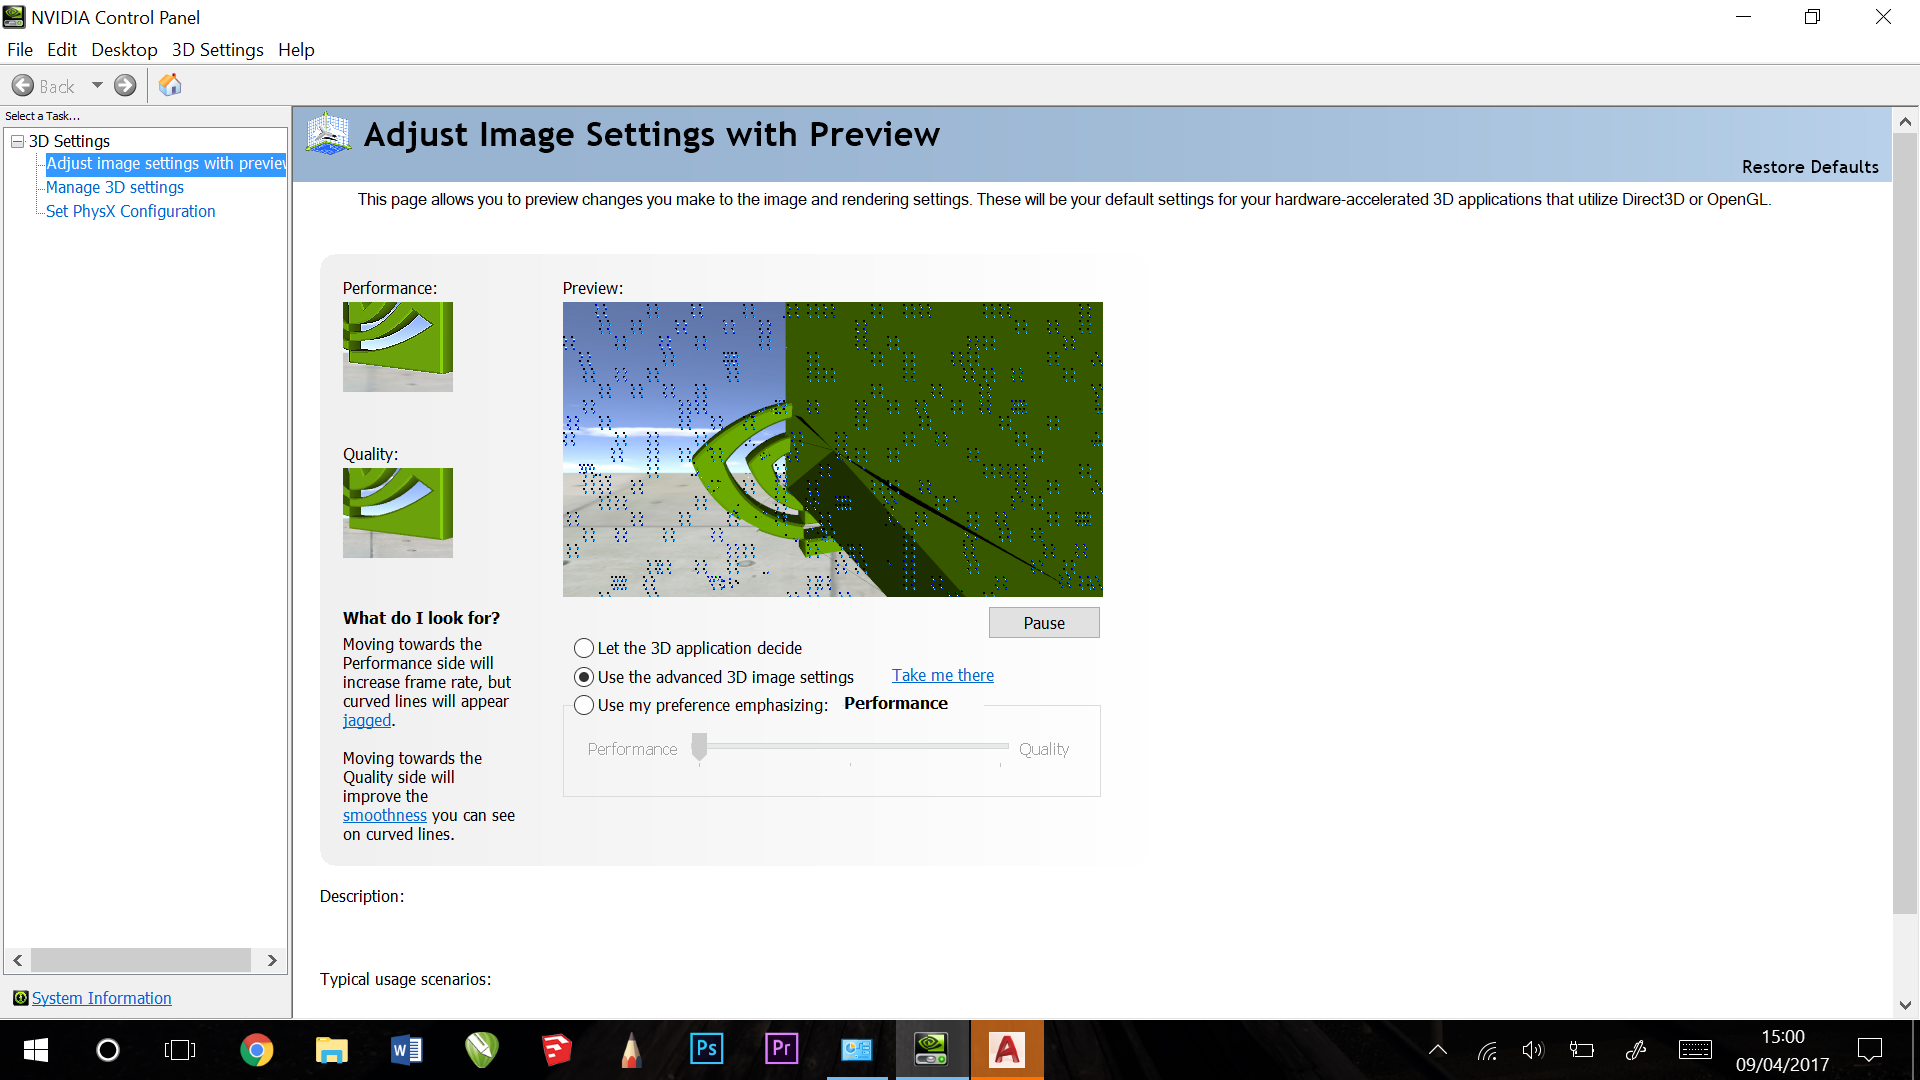
Task: Select Use the advanced 3D image settings
Action: [584, 677]
